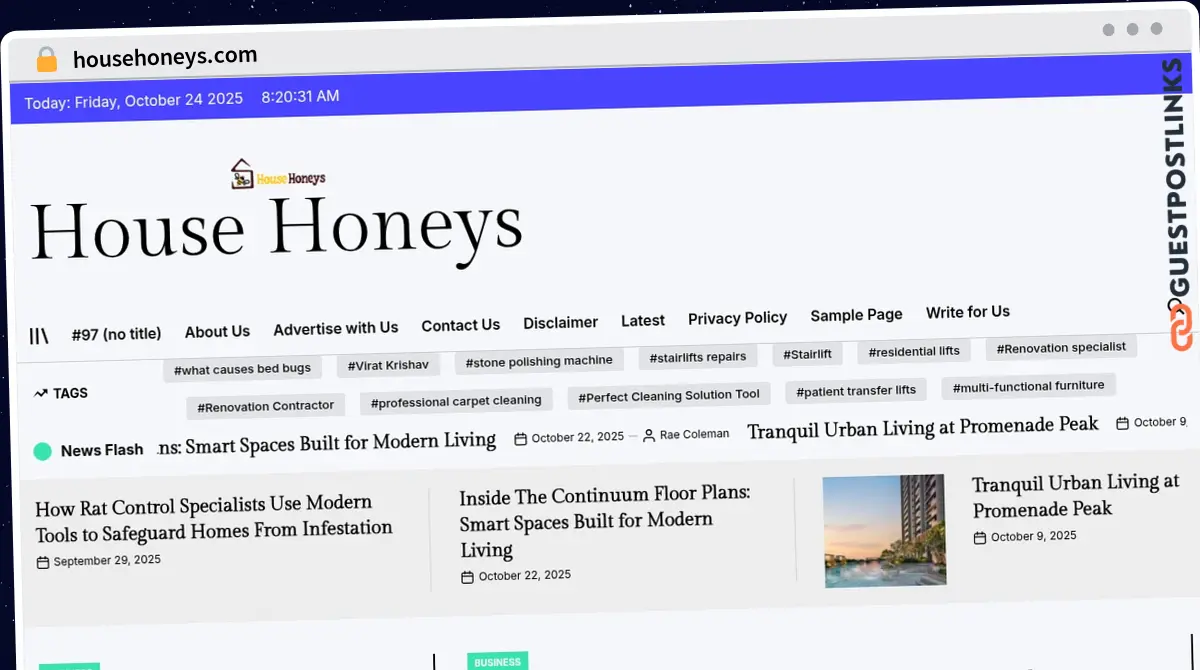Image resolution: width=1200 pixels, height=670 pixels.
Task: Click the TAGS label
Action: tap(70, 393)
